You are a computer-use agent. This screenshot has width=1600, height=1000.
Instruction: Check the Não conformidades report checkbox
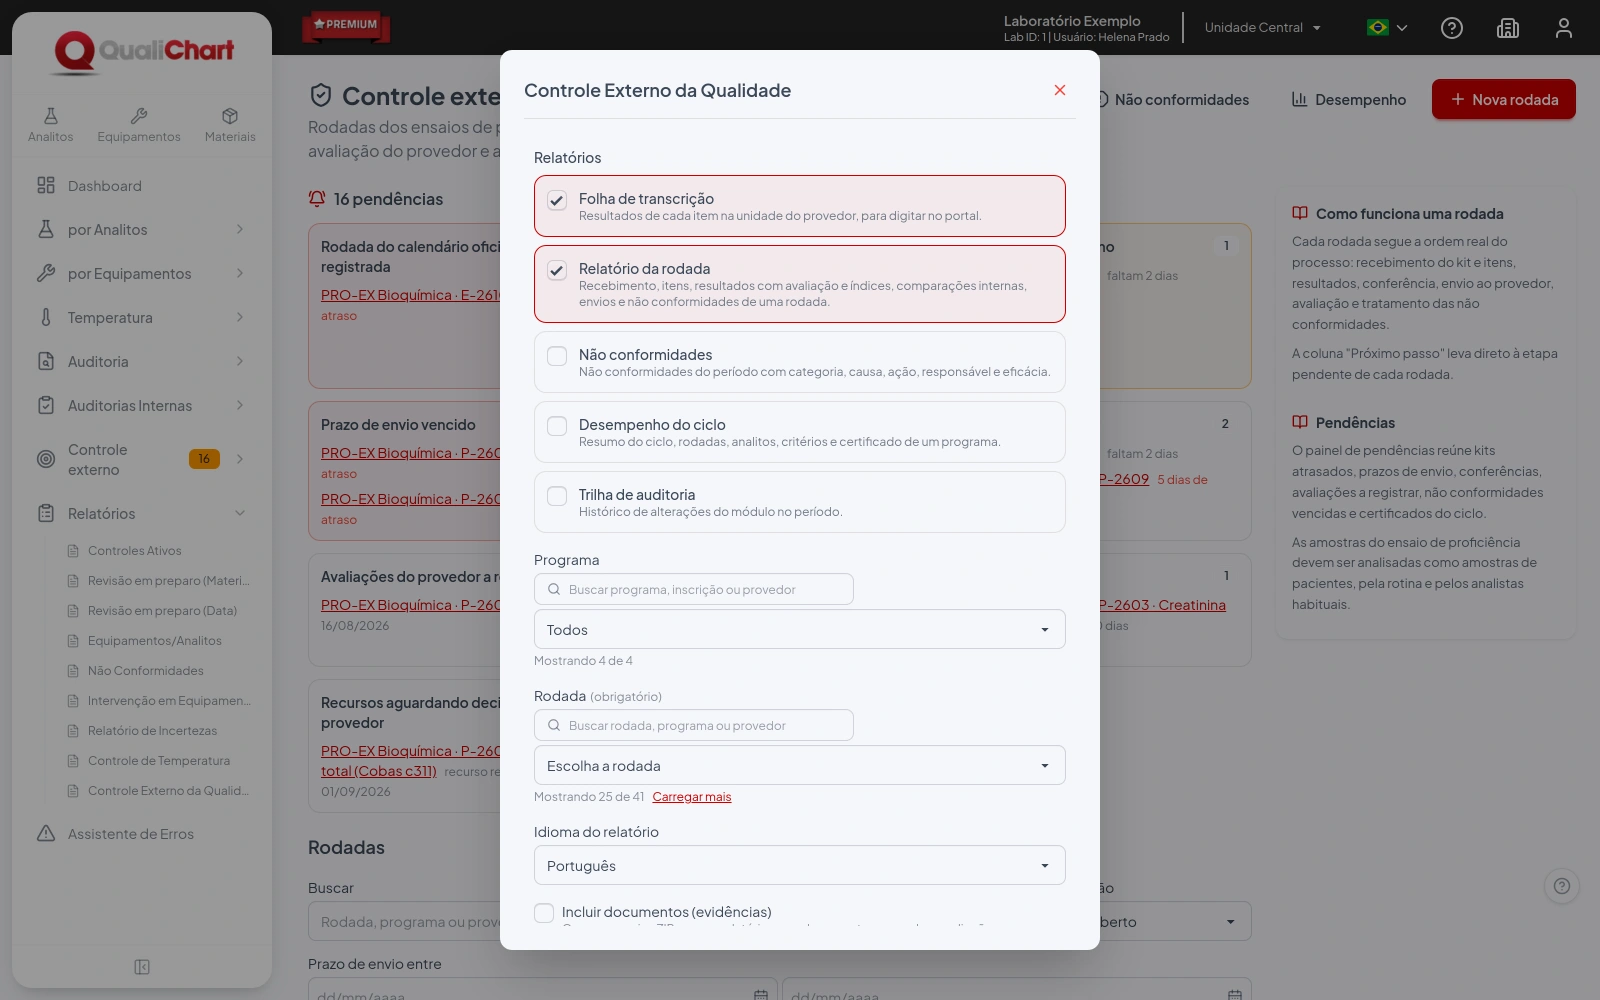557,355
